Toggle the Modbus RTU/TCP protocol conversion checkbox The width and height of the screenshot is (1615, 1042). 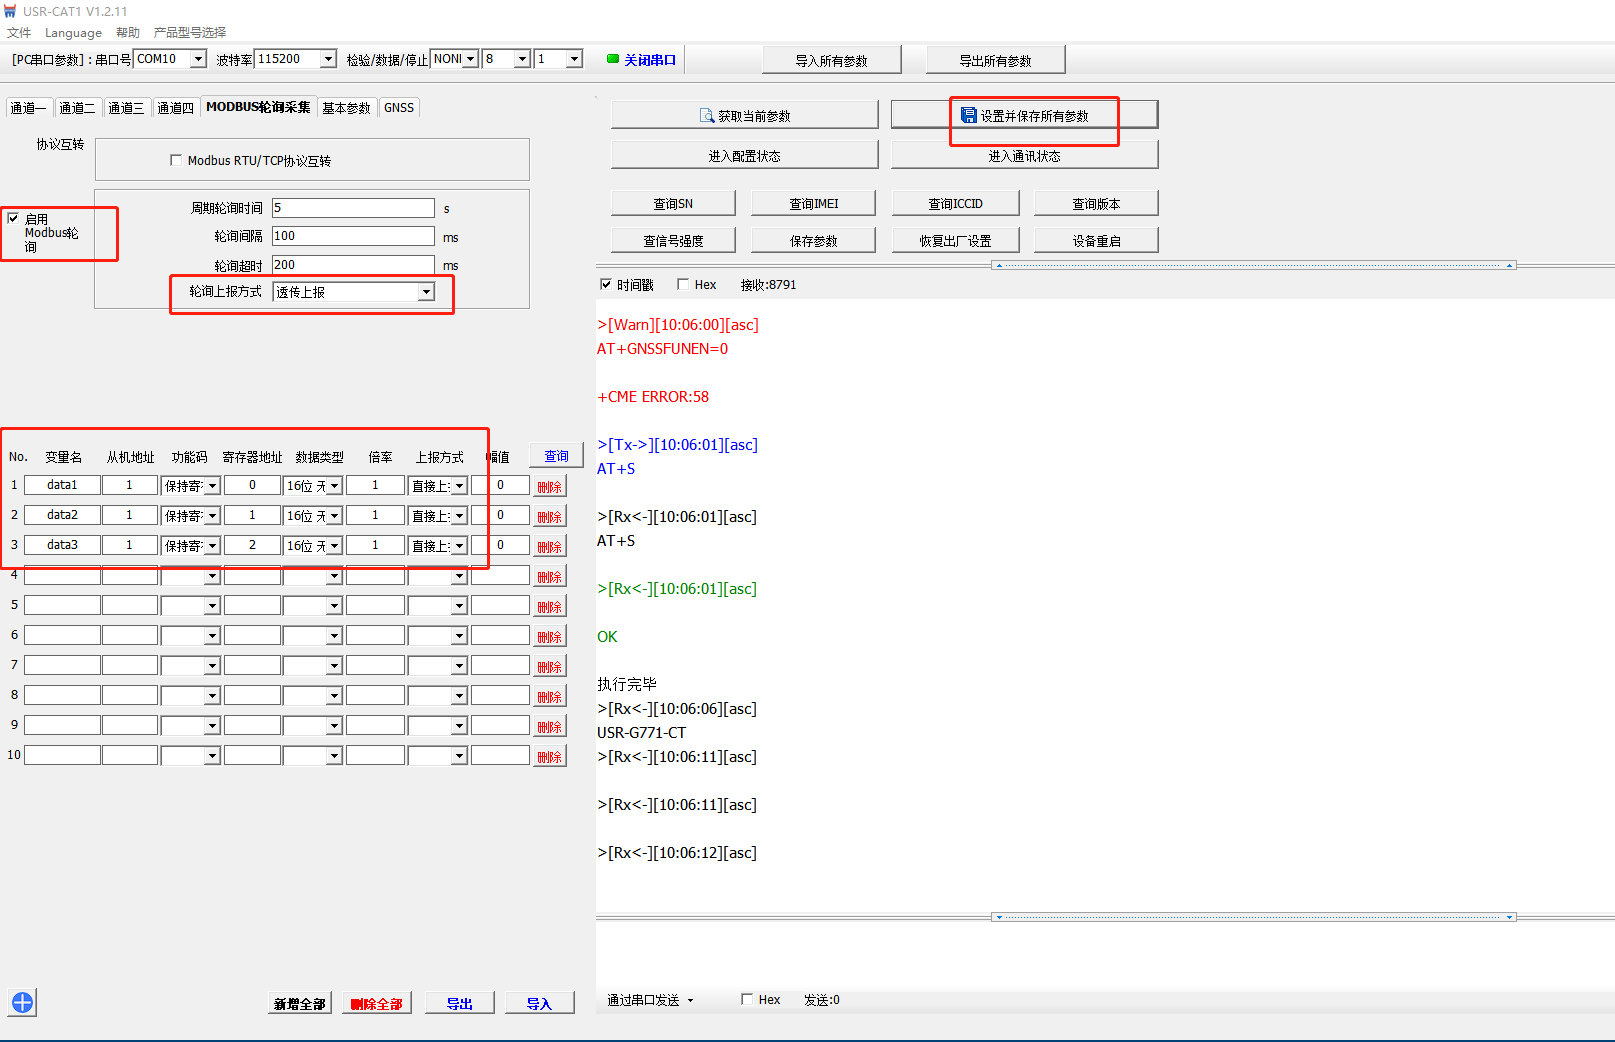click(176, 160)
